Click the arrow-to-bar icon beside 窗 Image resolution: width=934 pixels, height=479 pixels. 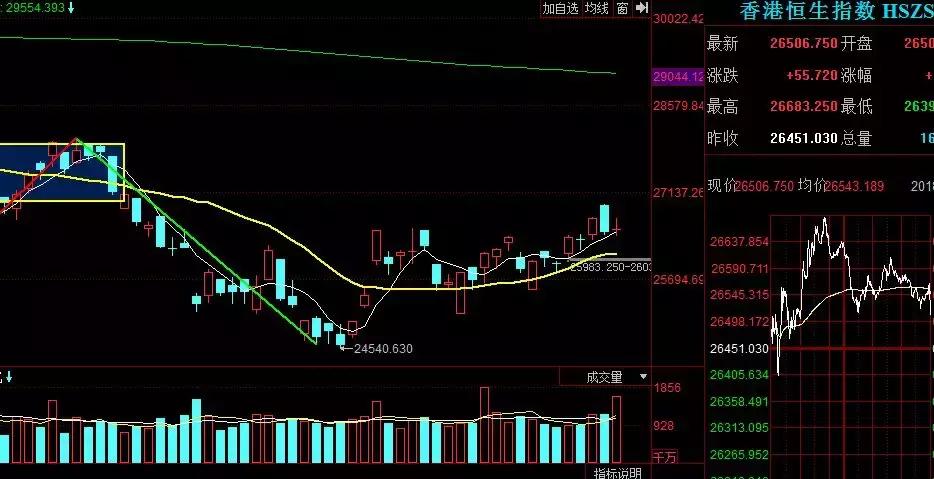(x=642, y=8)
